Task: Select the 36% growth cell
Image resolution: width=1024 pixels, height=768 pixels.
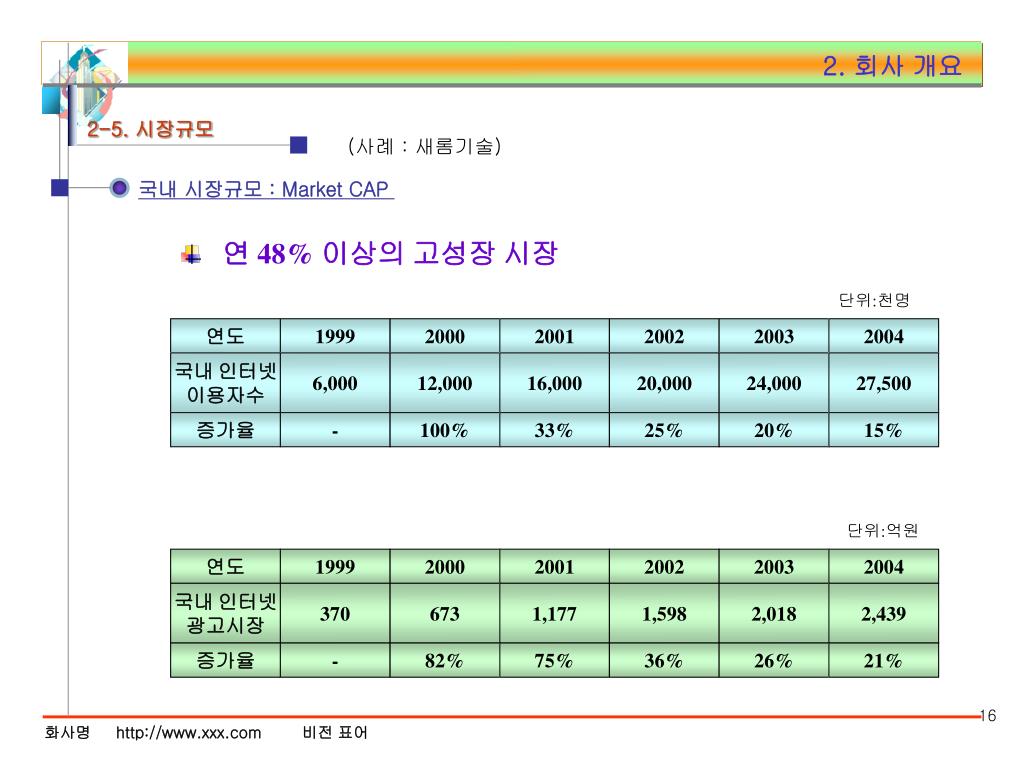Action: coord(664,660)
